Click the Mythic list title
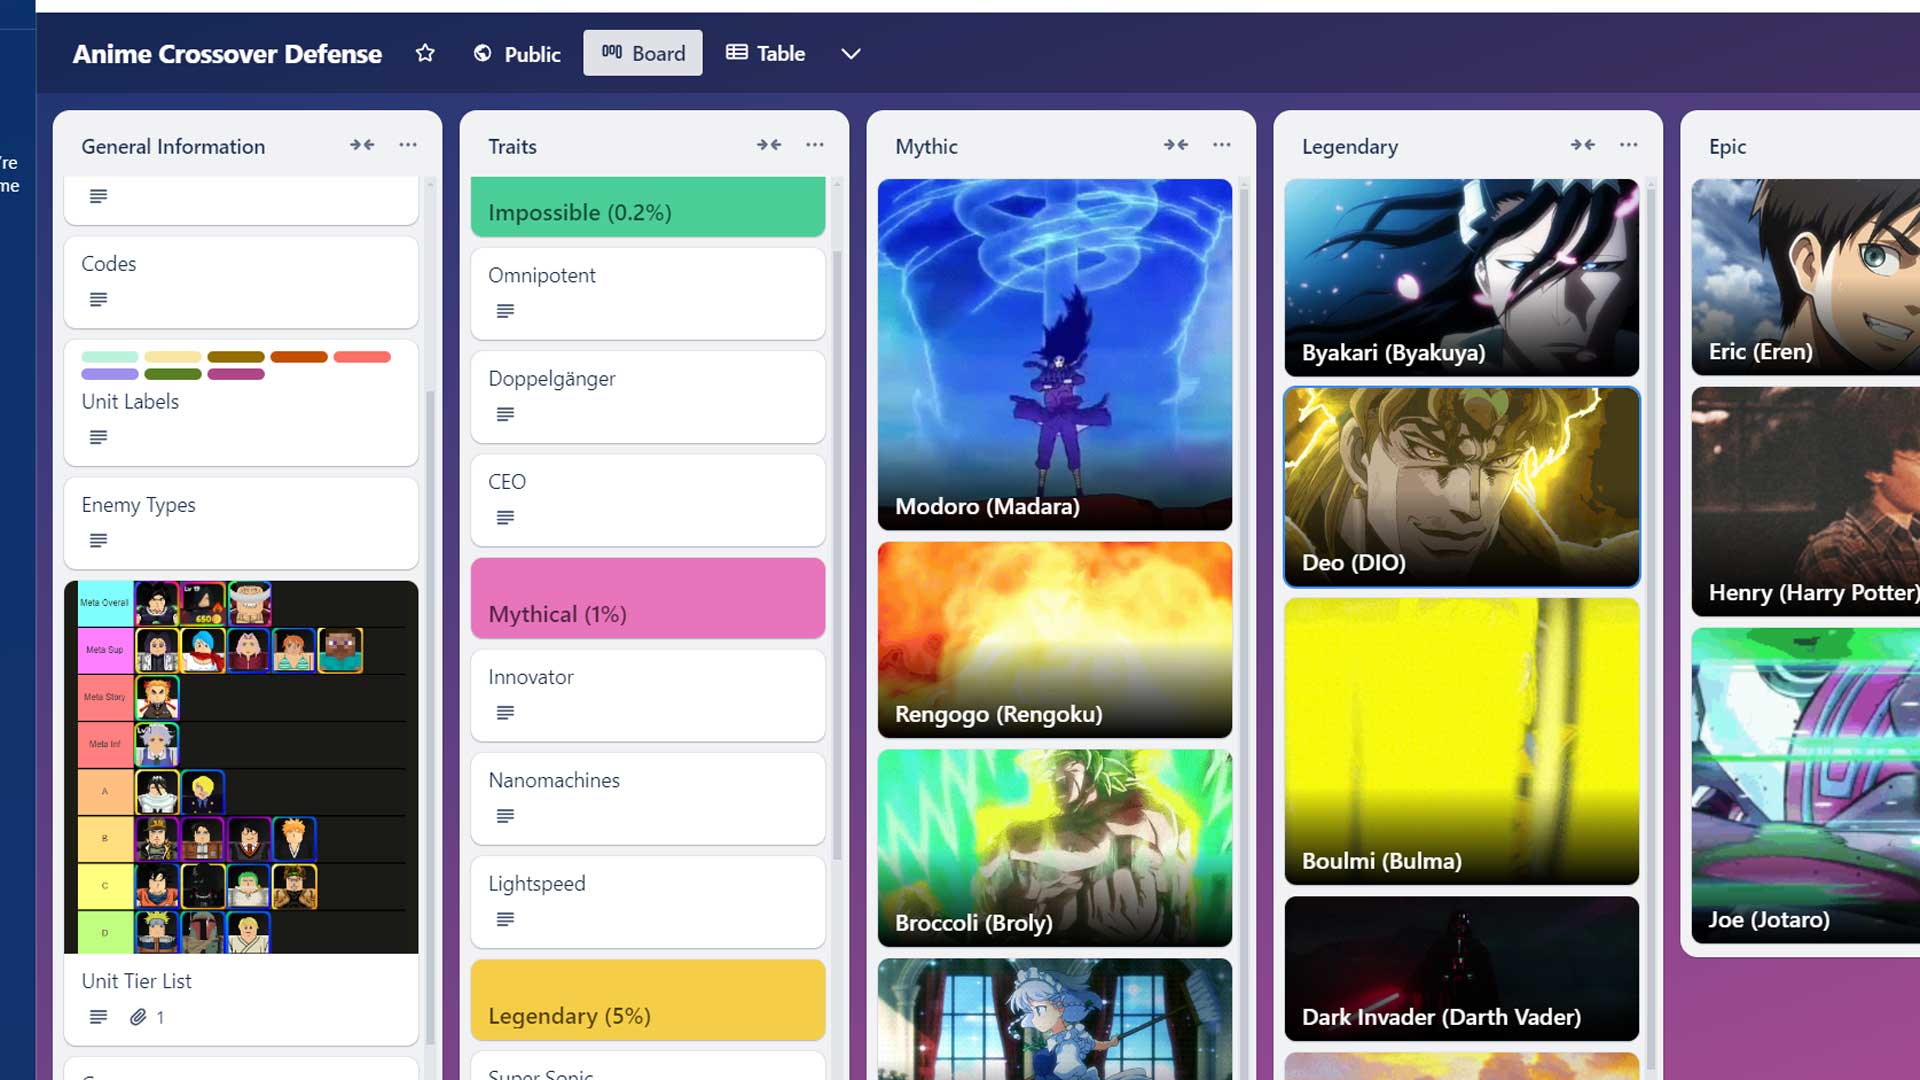Viewport: 1920px width, 1080px height. 926,146
